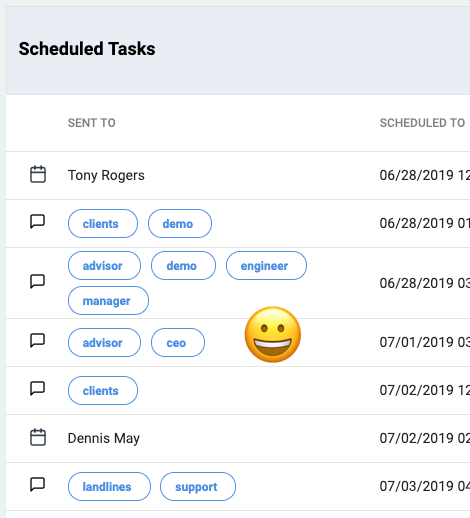The width and height of the screenshot is (470, 518).
Task: Sort by the Scheduled To column header
Action: click(422, 123)
